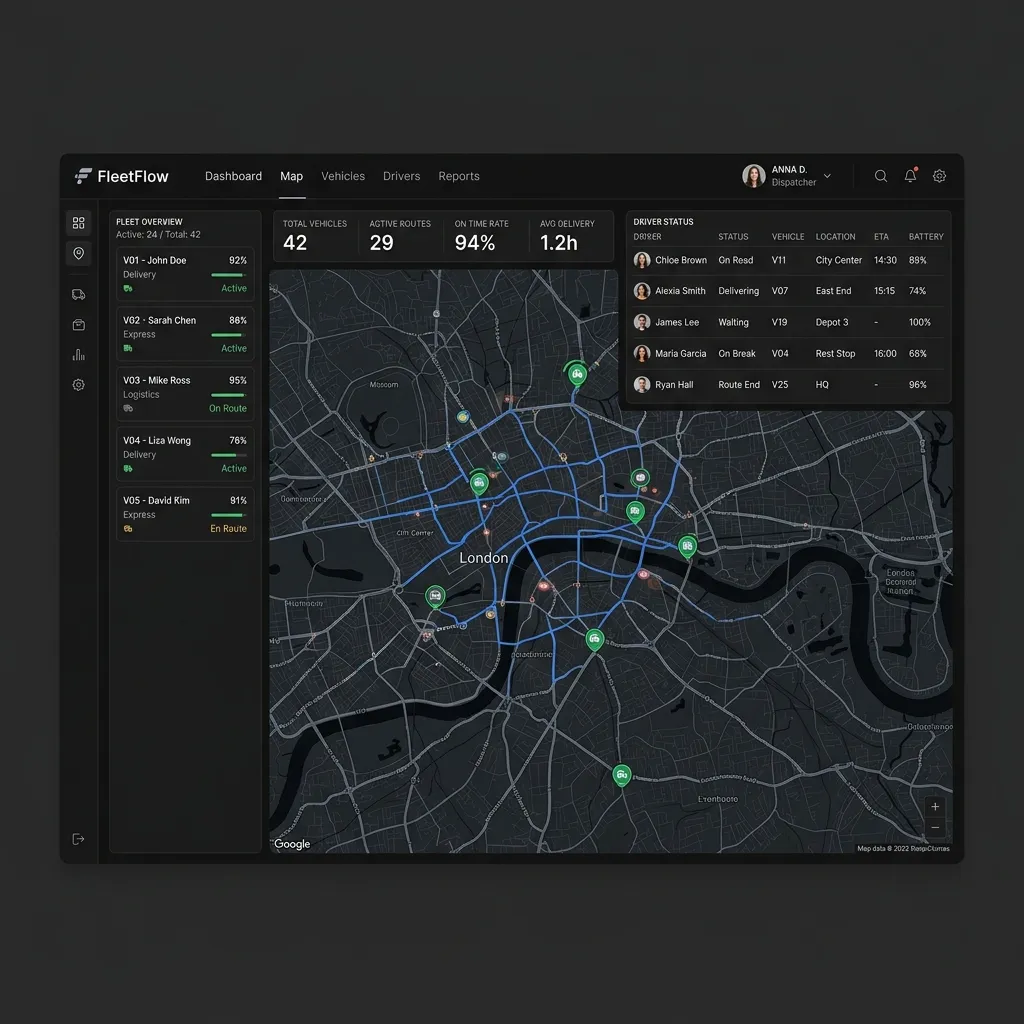
Task: Click the On Time Rate 94% stat
Action: coord(481,236)
